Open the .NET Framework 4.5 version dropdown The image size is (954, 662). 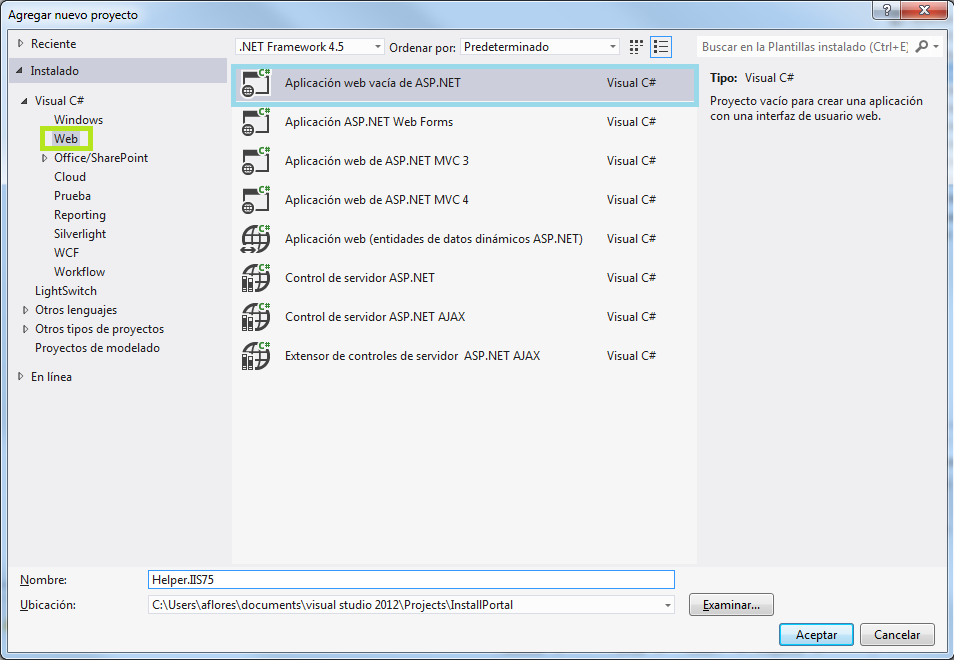coord(309,47)
